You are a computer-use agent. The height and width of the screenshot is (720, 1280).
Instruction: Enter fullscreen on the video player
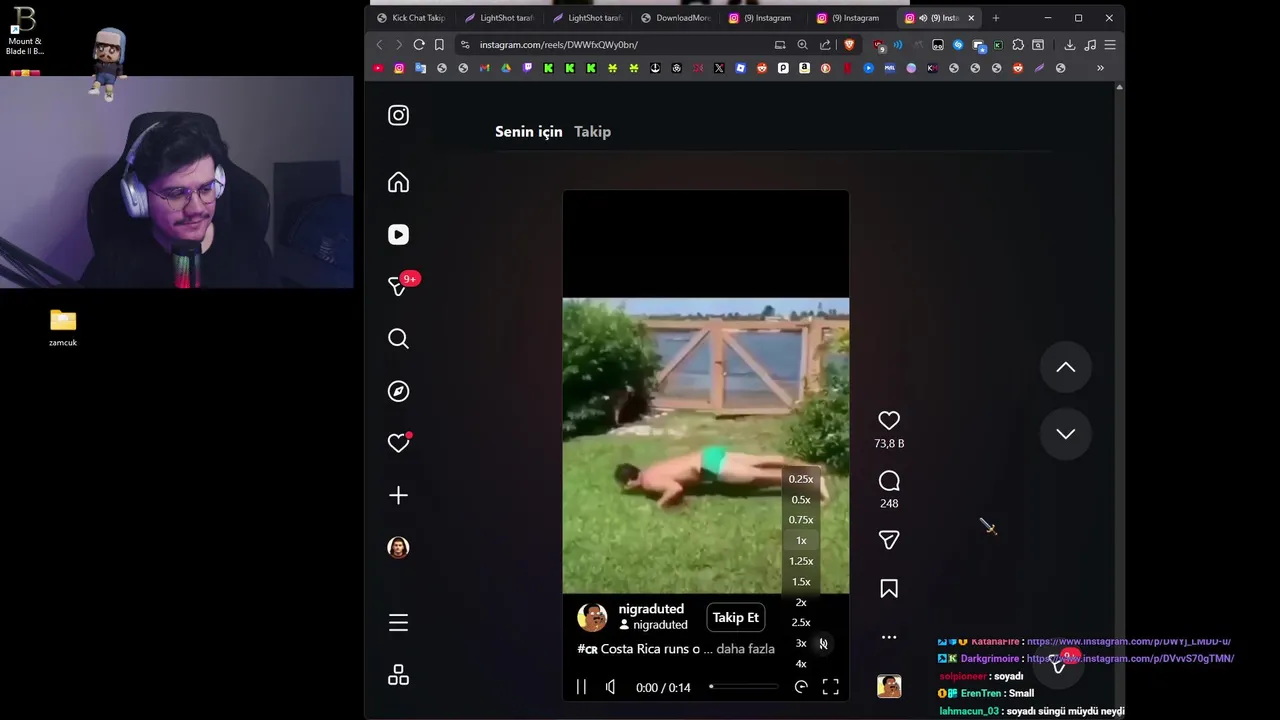pos(830,687)
